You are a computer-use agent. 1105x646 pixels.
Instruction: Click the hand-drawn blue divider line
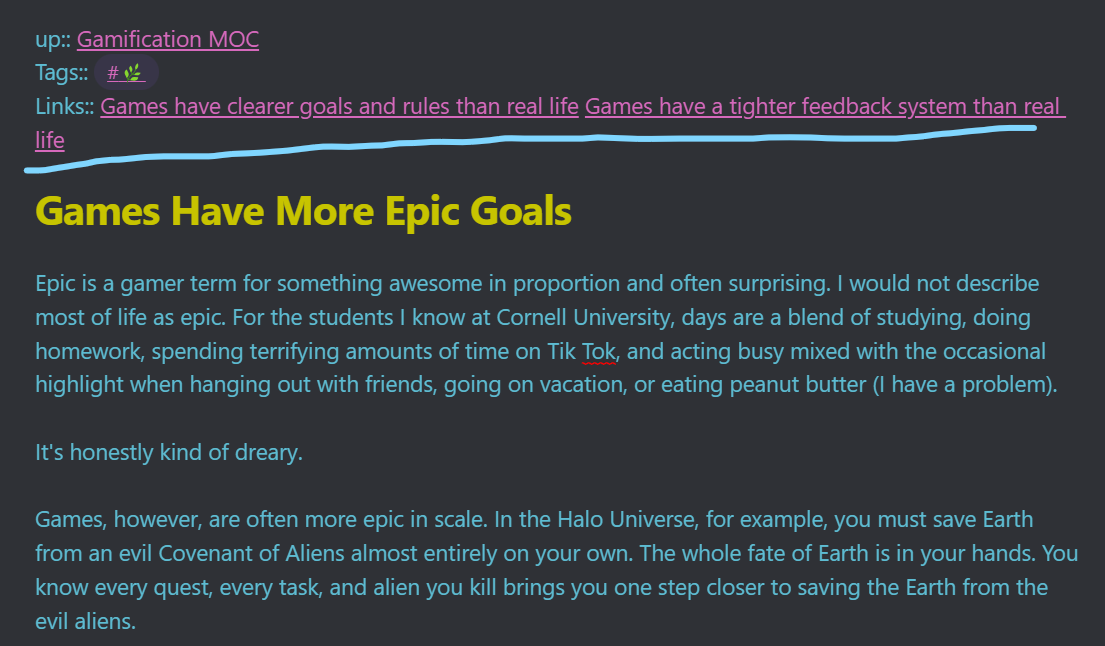[x=530, y=144]
